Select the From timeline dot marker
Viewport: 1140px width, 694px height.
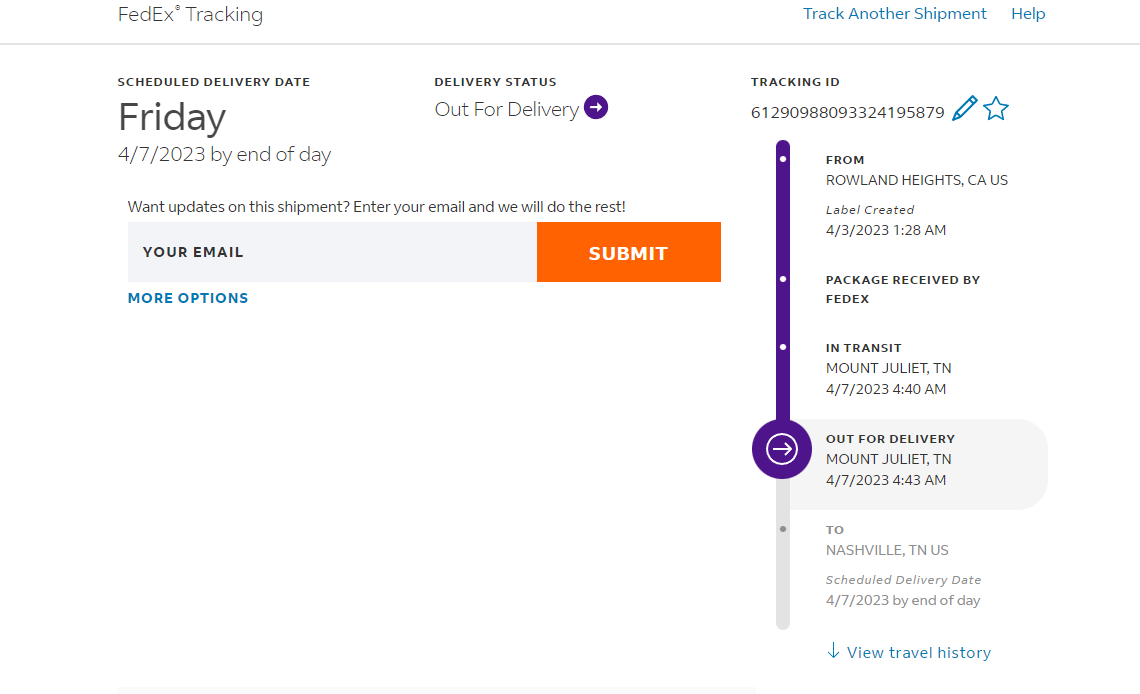tap(783, 159)
